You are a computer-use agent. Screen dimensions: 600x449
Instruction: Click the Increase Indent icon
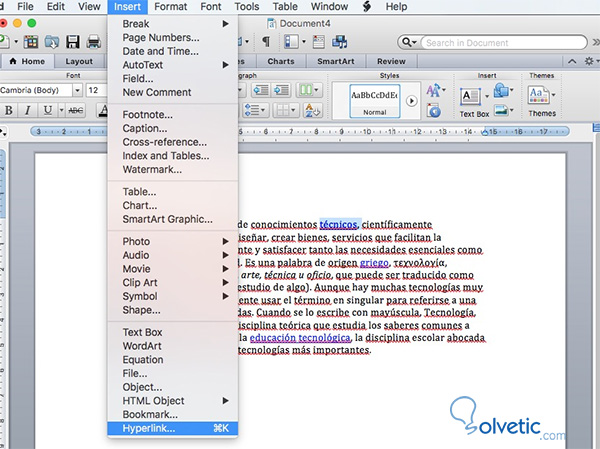281,90
